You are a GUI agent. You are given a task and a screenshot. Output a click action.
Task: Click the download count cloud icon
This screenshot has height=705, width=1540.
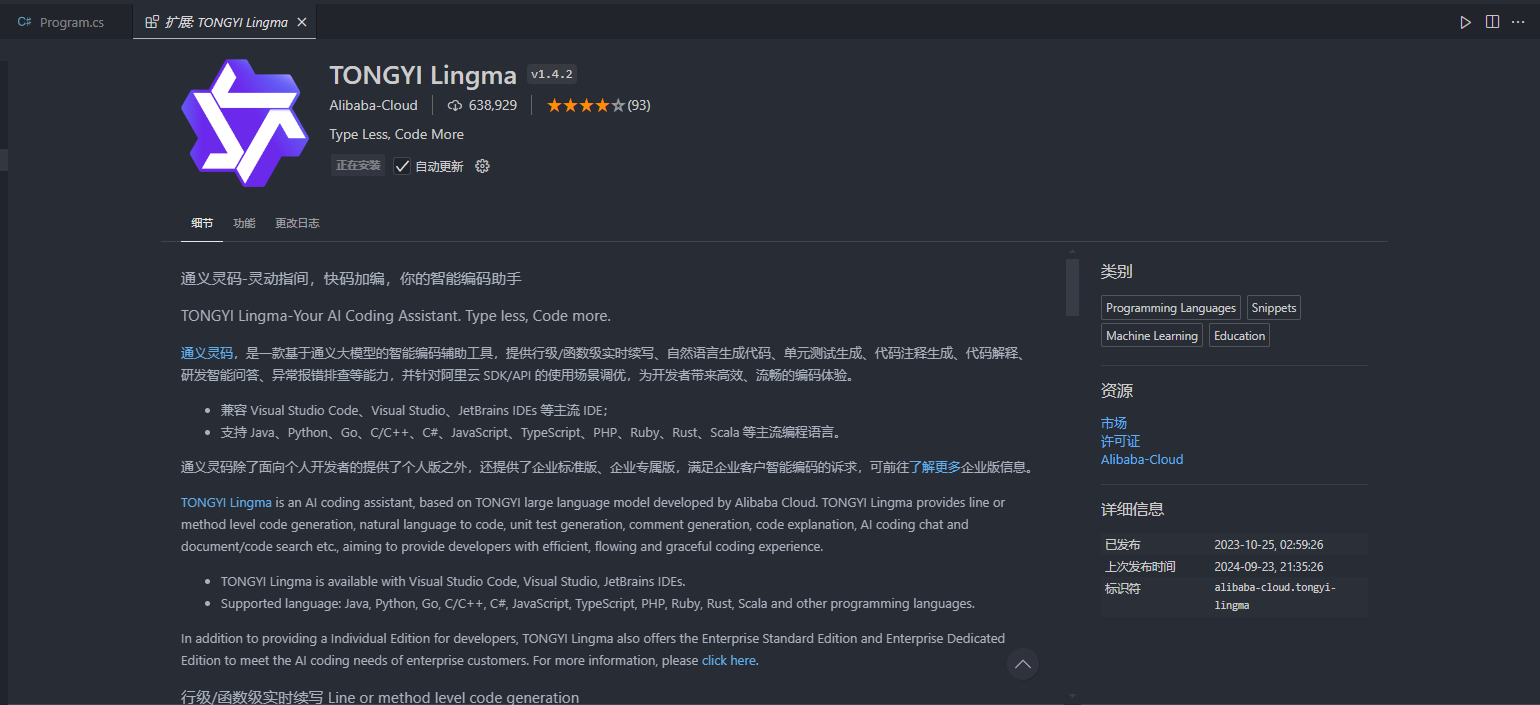pos(455,105)
